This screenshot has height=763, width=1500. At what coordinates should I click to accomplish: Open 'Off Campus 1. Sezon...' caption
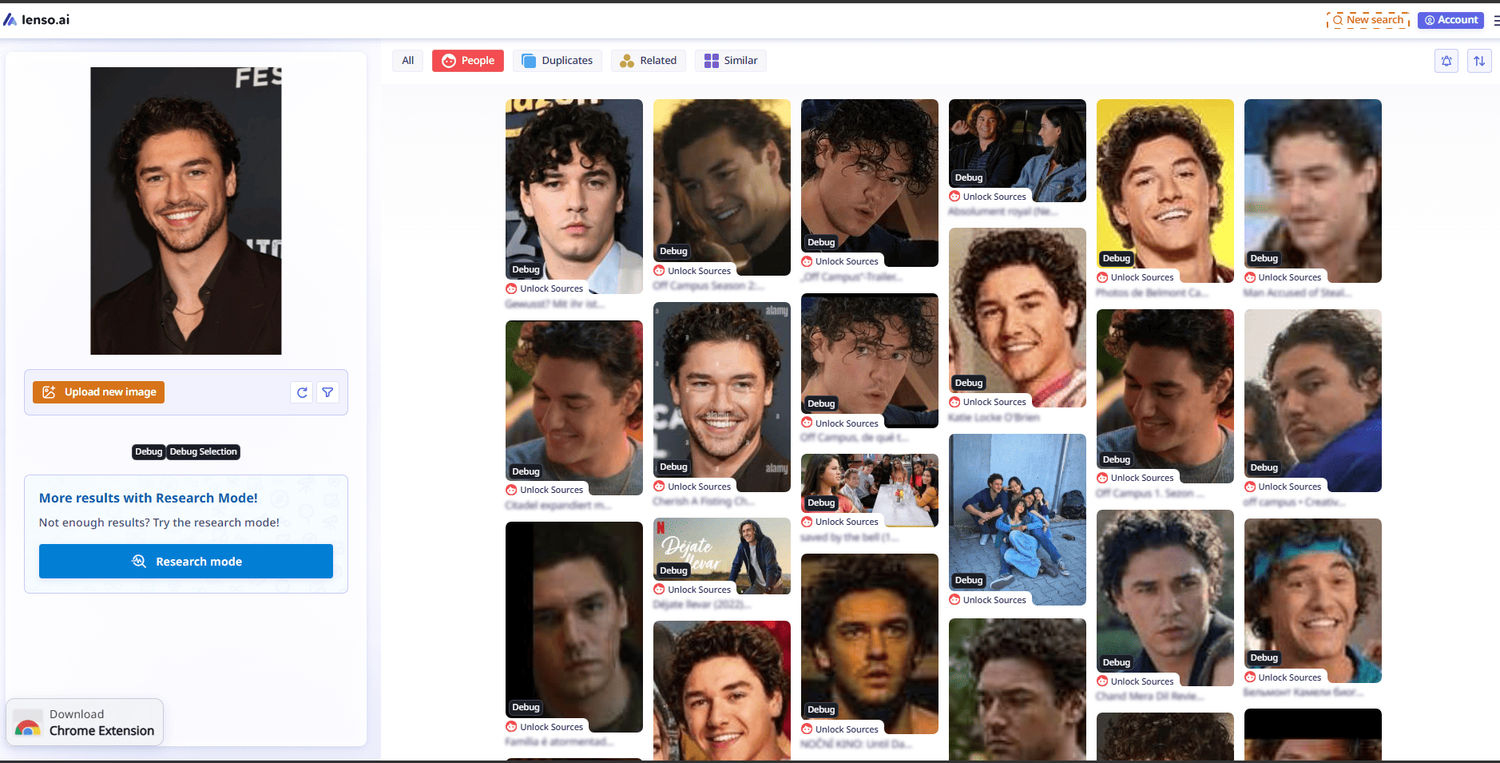point(1150,494)
